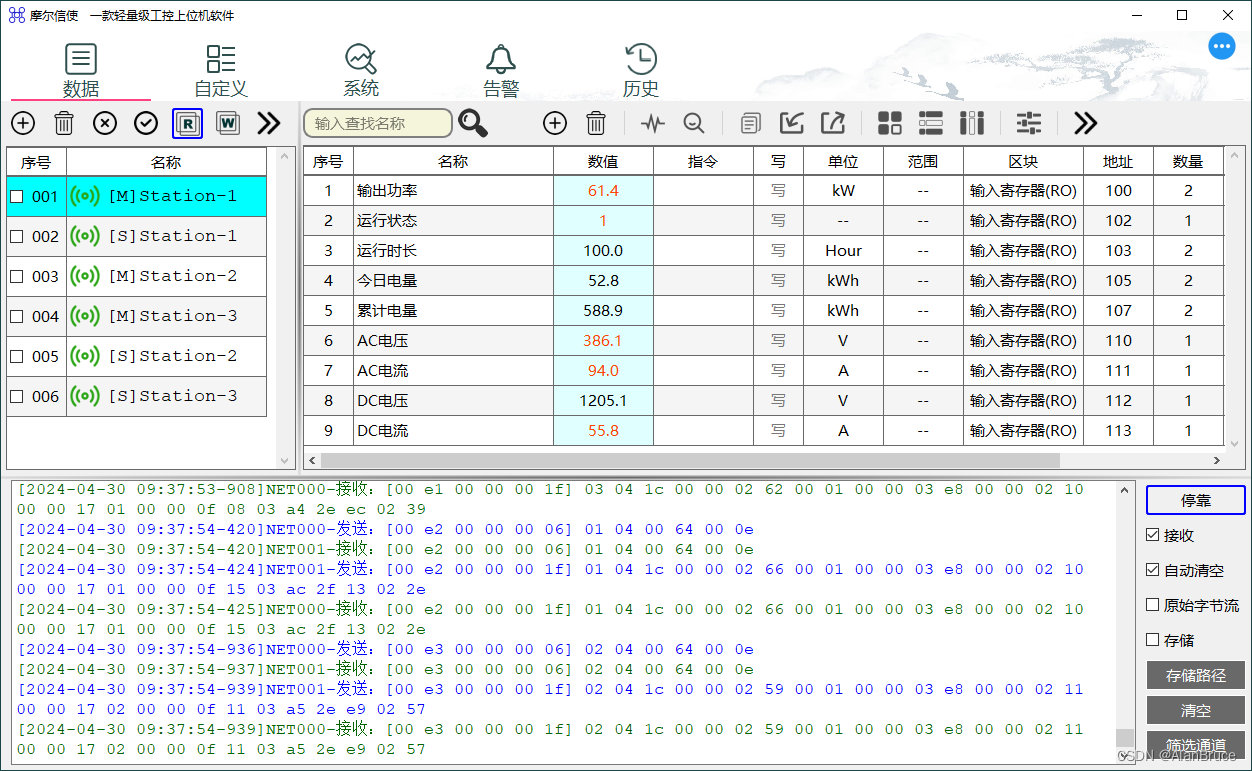Screen dimensions: 1252x771
Task: Expand more tools in the station toolbar
Action: 269,123
